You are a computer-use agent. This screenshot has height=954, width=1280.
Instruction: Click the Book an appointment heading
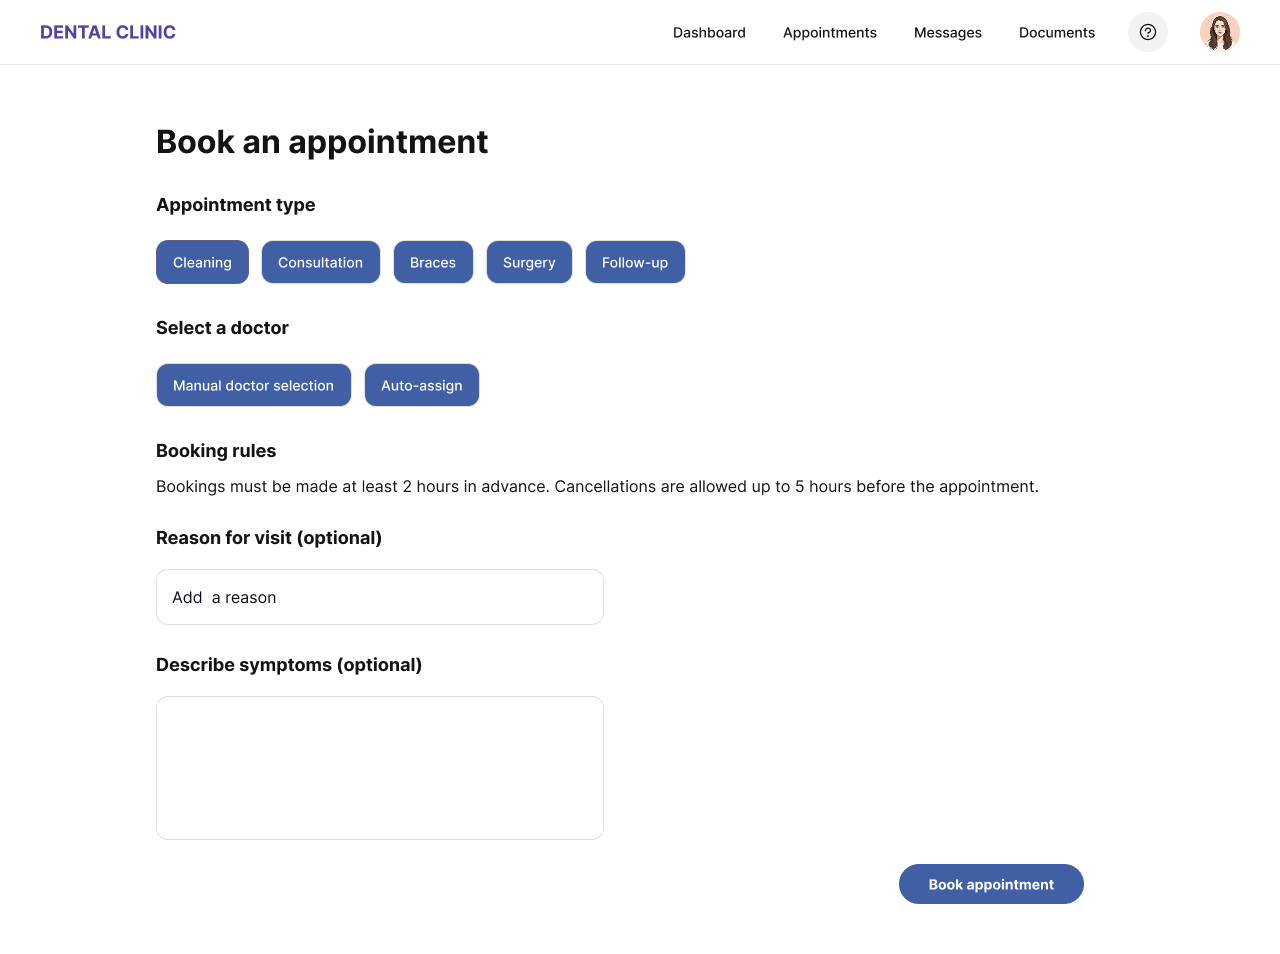(322, 142)
